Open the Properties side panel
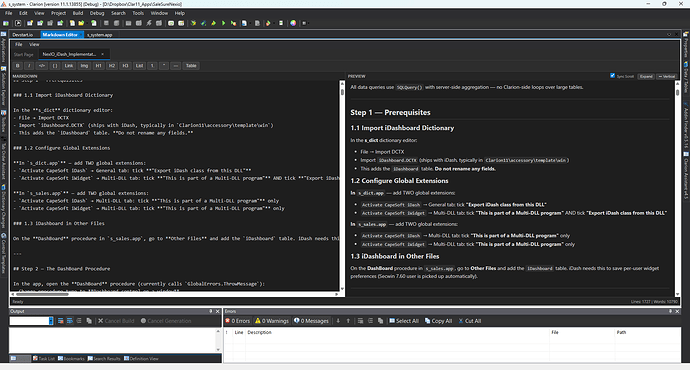The height and width of the screenshot is (370, 690). 686,45
